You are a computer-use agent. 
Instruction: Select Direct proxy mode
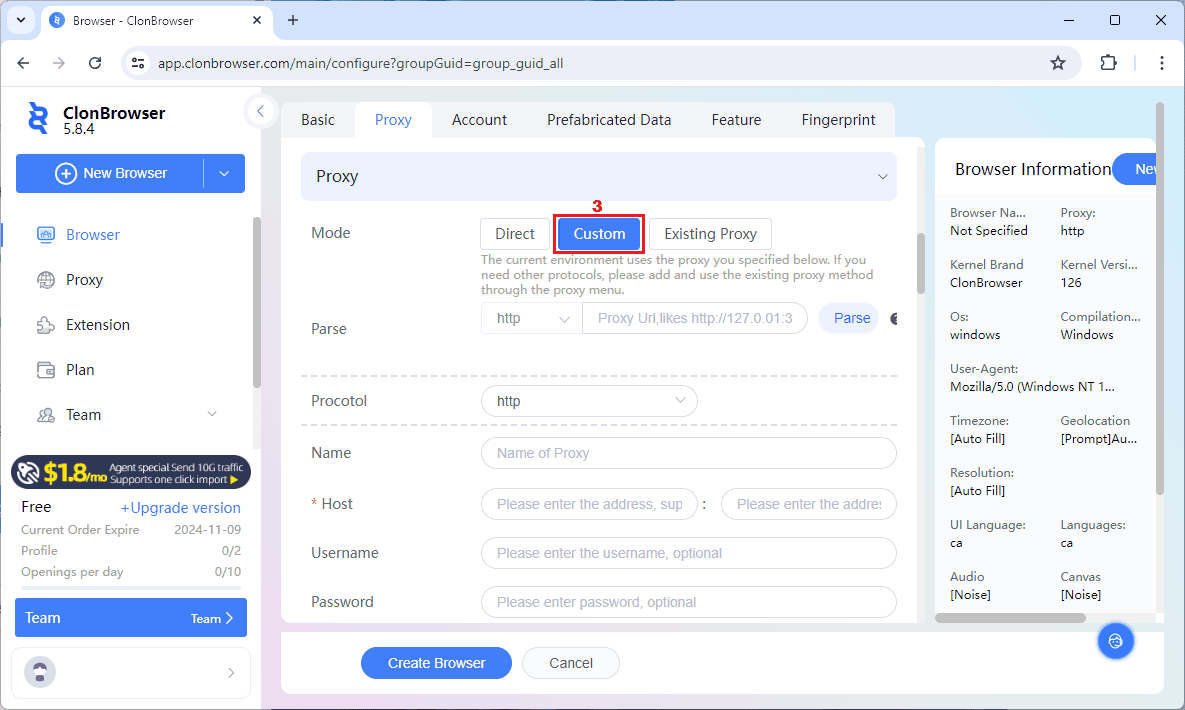[515, 234]
